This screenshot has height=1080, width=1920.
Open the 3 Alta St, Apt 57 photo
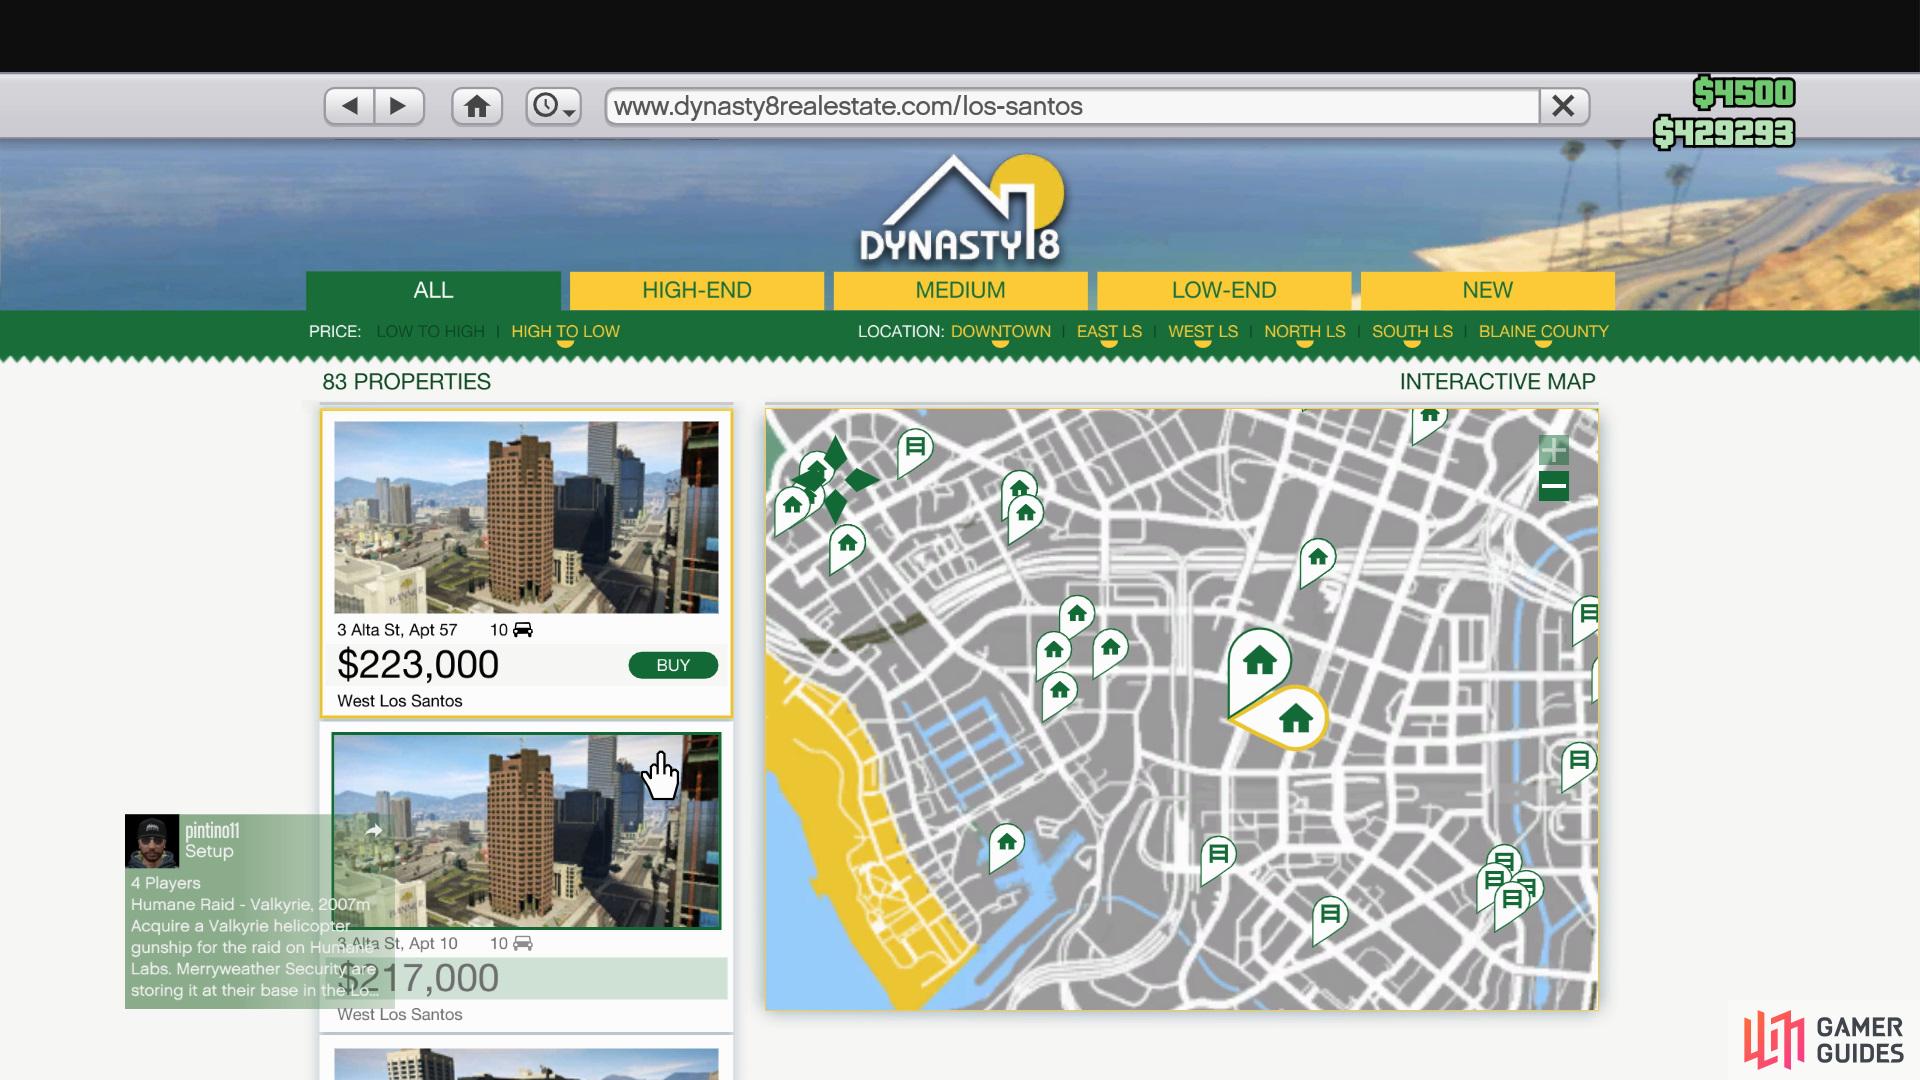click(x=526, y=517)
